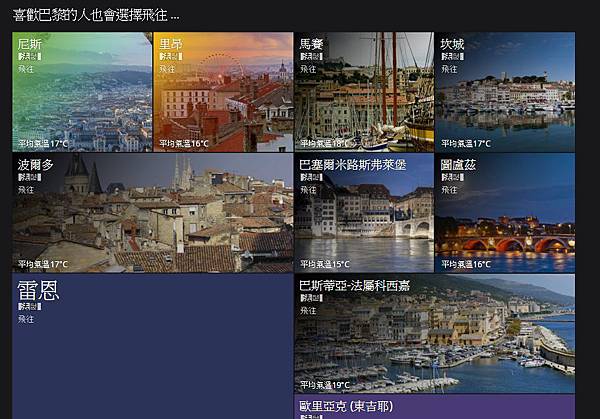Image resolution: width=600 pixels, height=419 pixels.
Task: Click the small badge under 雷恩
Action: coord(29,307)
